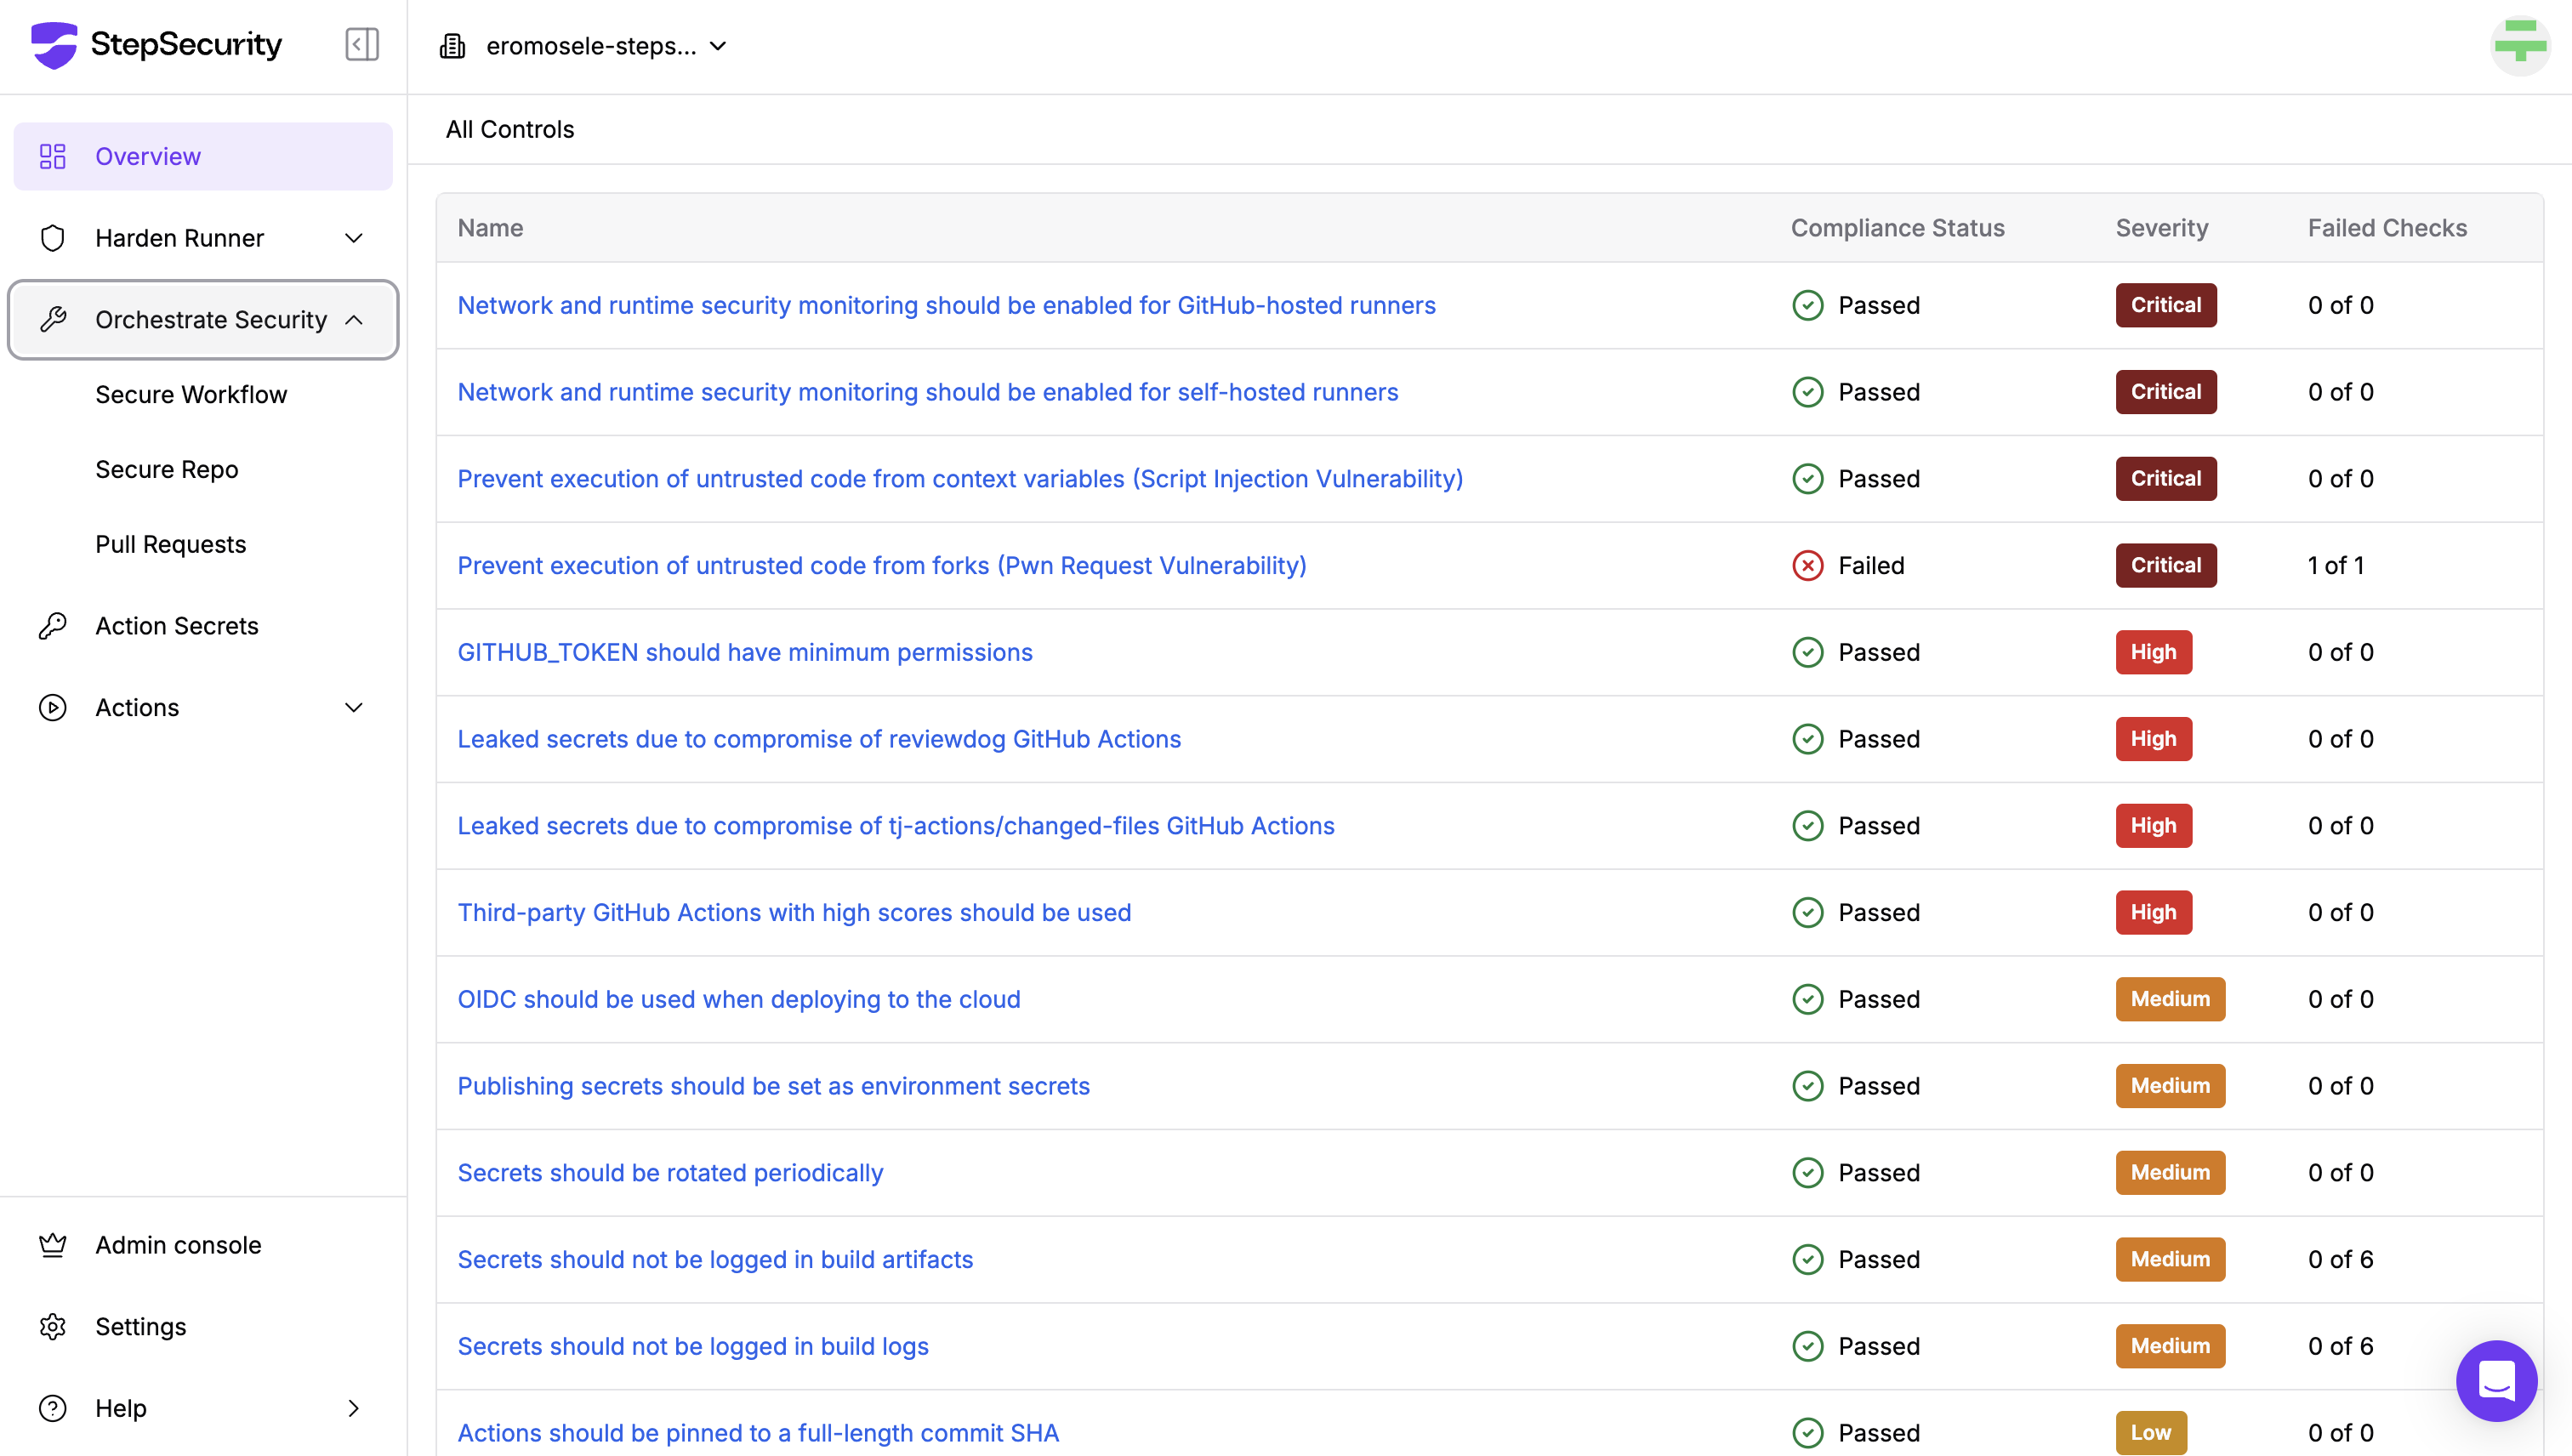Open the Pwn Request Vulnerability control link
The height and width of the screenshot is (1456, 2572).
point(881,566)
